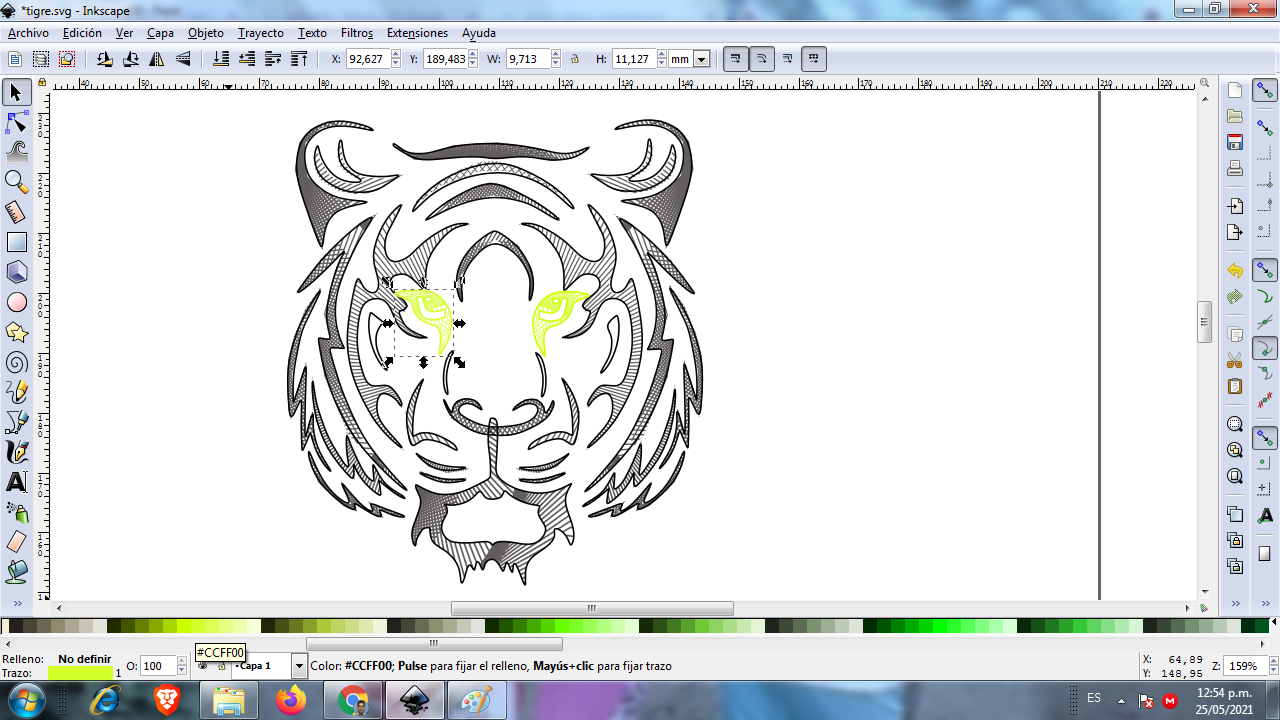Save the document with the floppy icon
Viewport: 1280px width, 720px height.
tap(1235, 142)
